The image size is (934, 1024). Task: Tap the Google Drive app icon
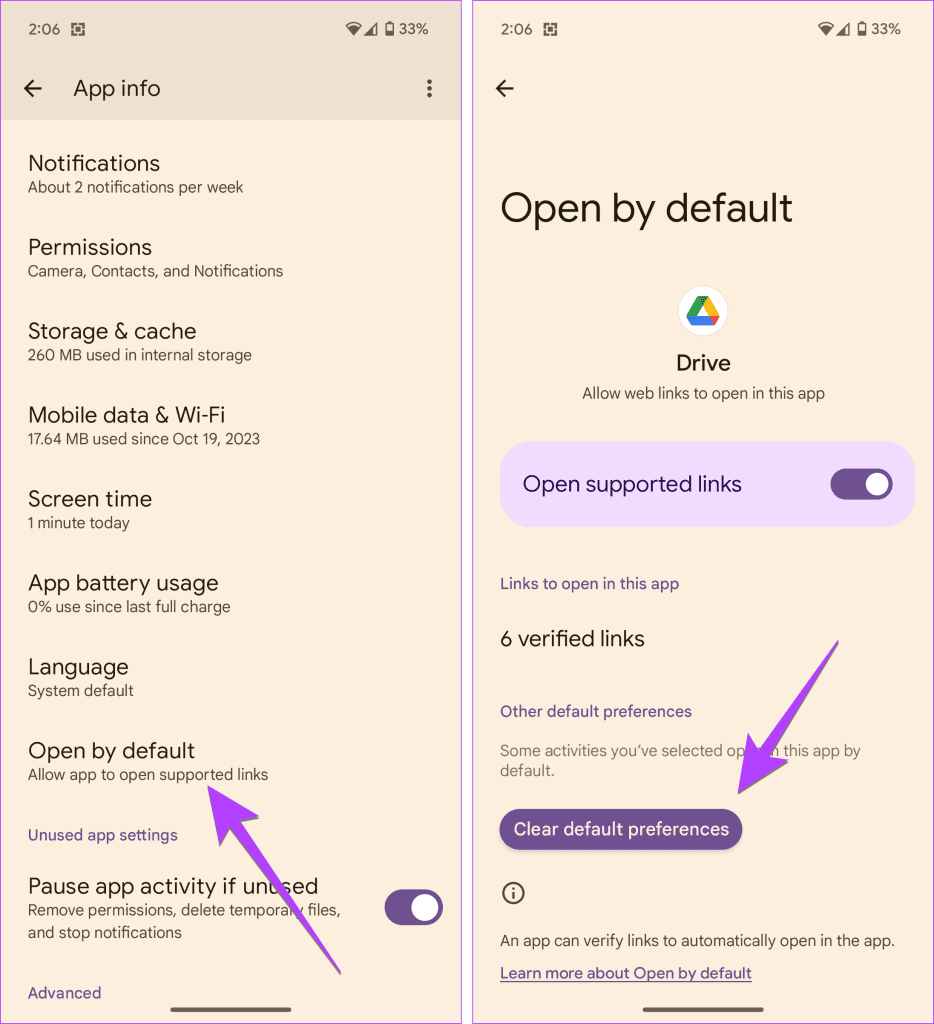(703, 311)
